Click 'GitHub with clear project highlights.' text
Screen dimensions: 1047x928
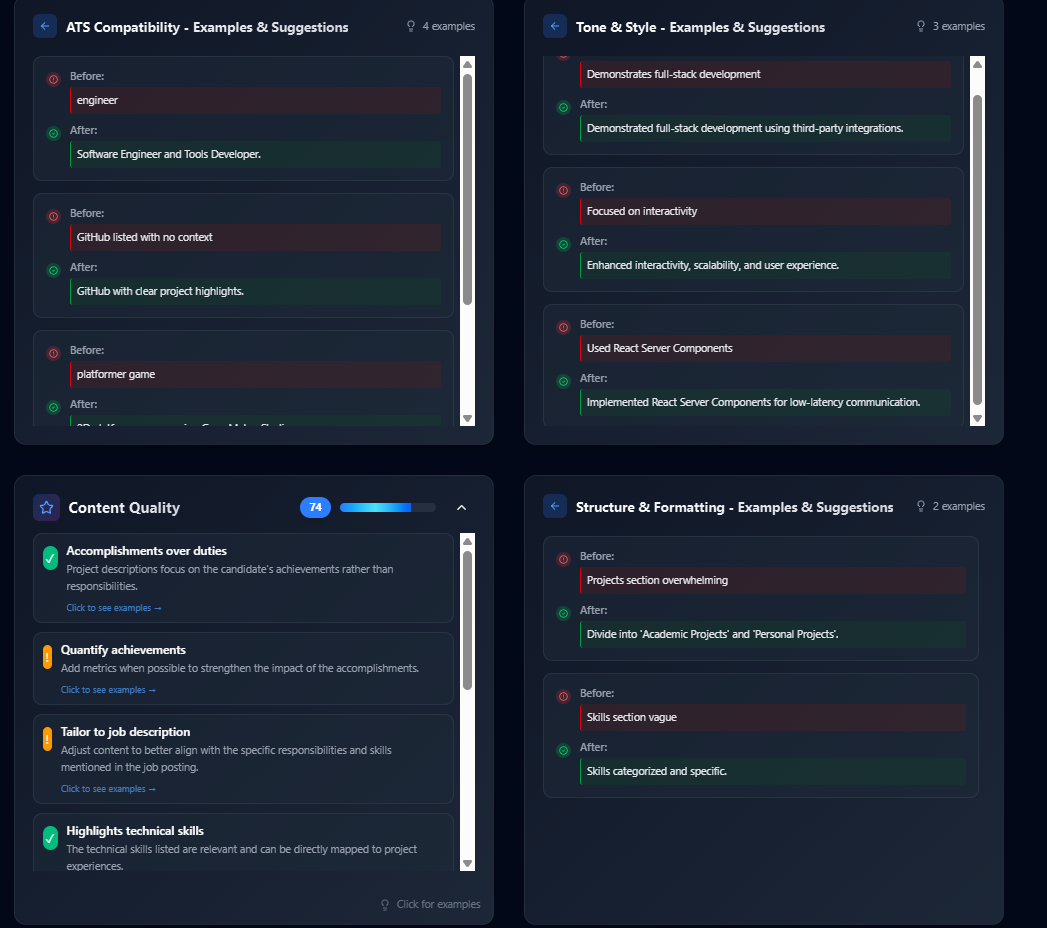click(160, 292)
